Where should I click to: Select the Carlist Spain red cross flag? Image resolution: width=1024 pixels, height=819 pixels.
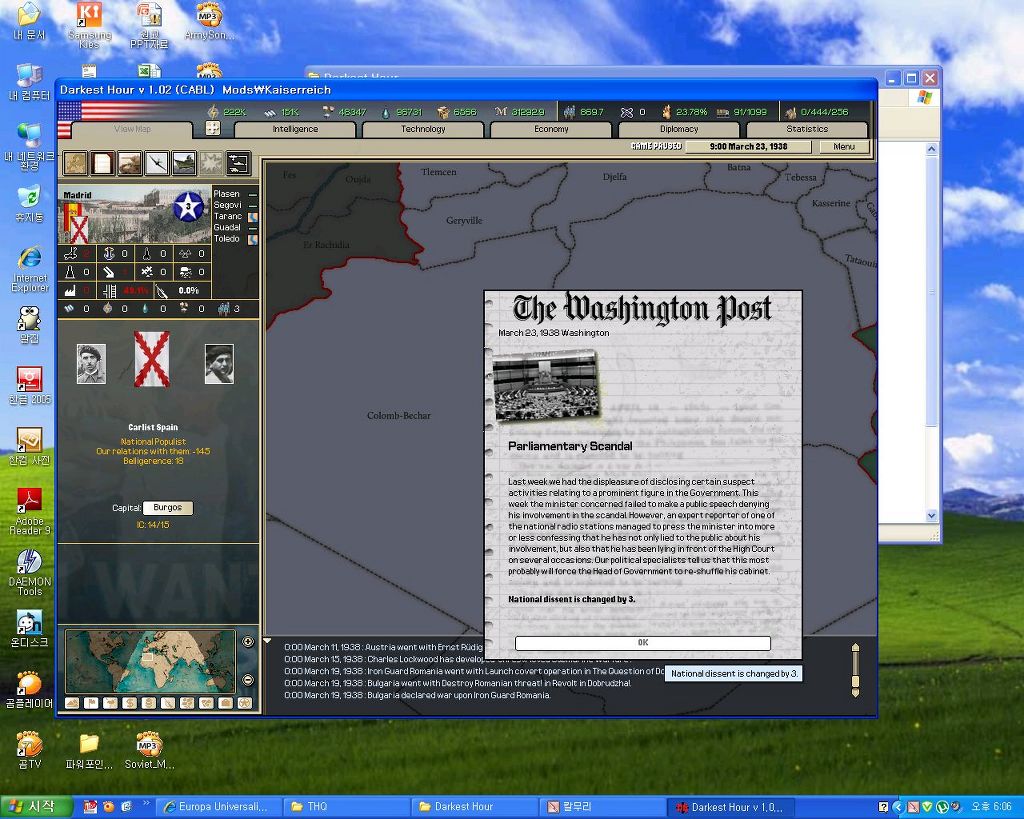pos(152,359)
